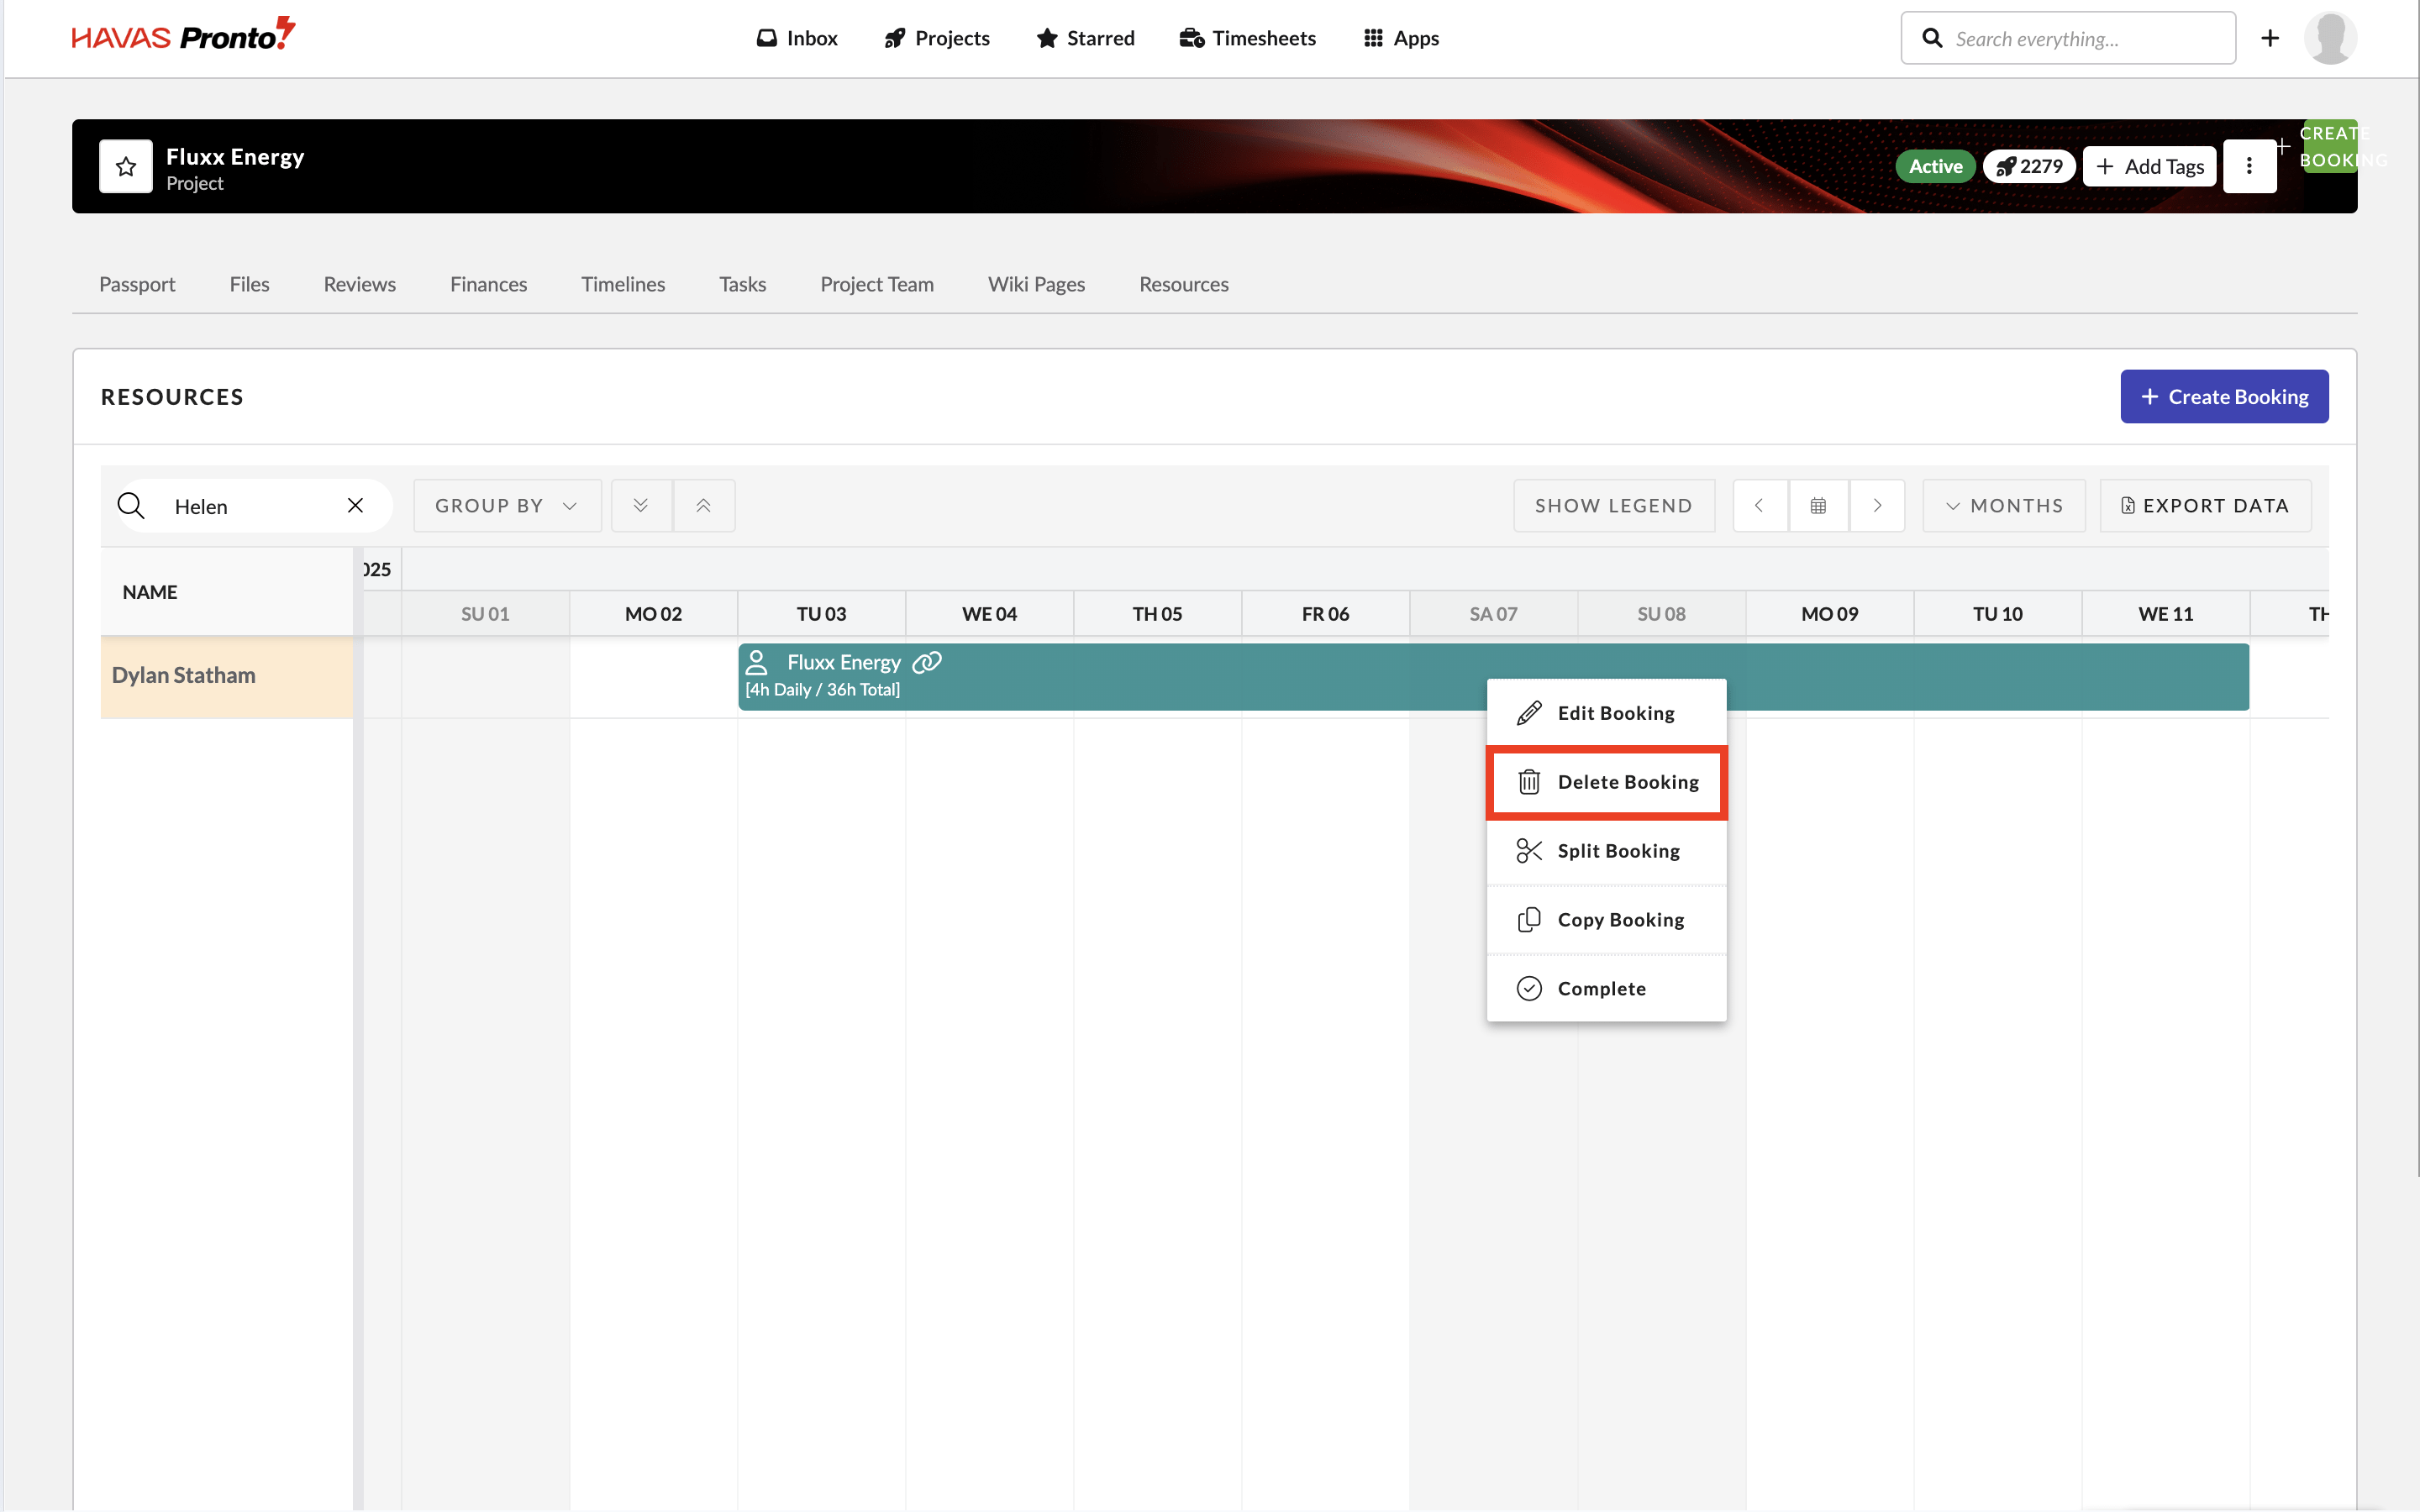Choose Delete Booking from context menu
Image resolution: width=2420 pixels, height=1512 pixels.
pyautogui.click(x=1607, y=782)
